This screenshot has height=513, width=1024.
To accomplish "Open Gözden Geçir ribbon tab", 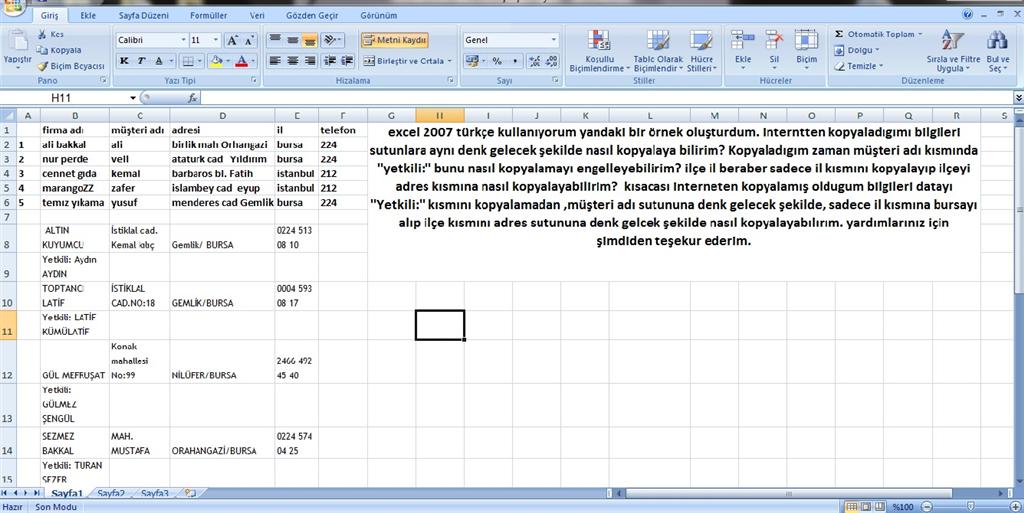I will (x=312, y=15).
